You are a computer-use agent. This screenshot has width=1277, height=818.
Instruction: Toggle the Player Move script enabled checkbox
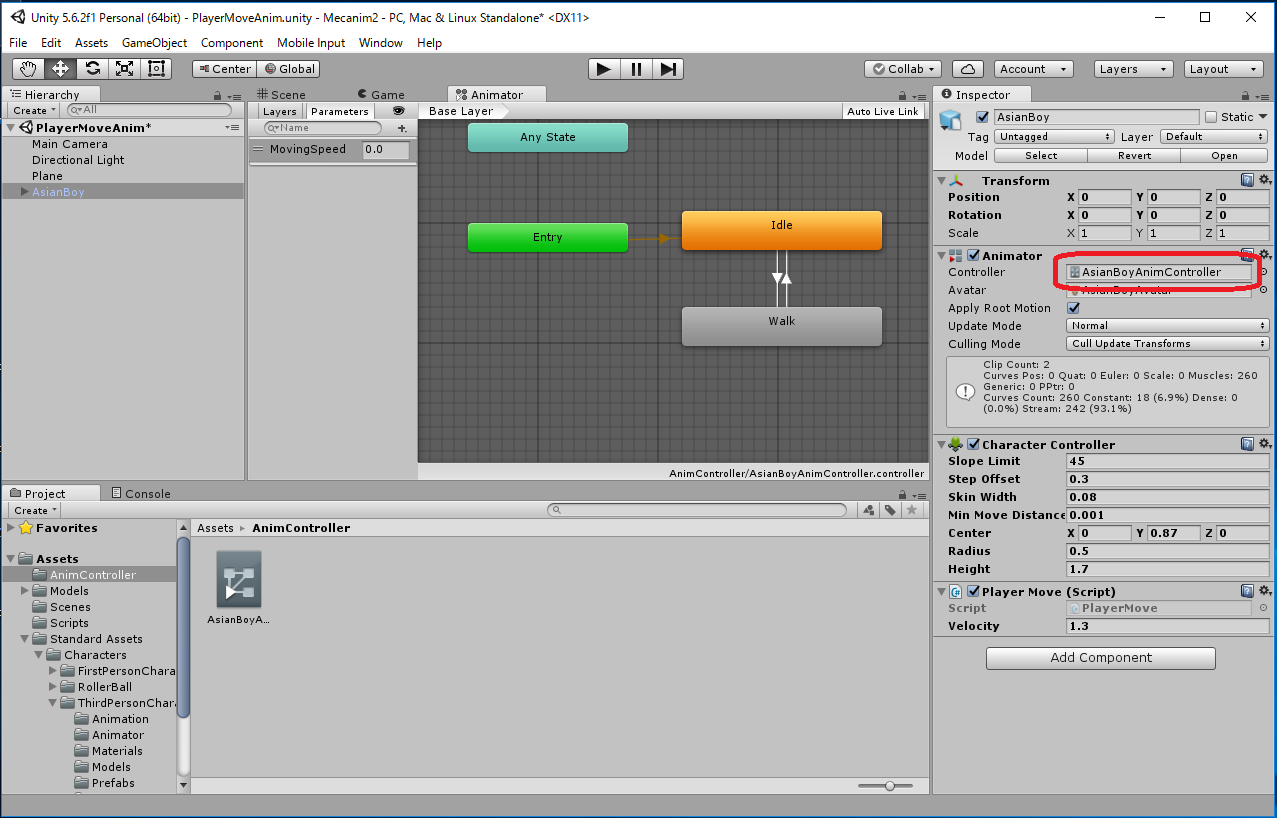pos(973,592)
